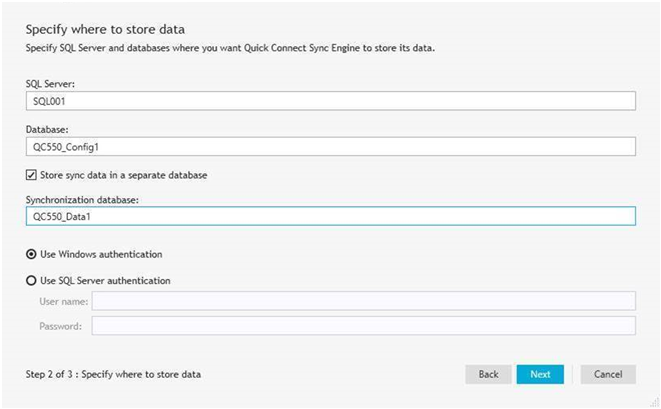Viewport: 661px width, 409px height.
Task: Go to previous step with Back button
Action: pyautogui.click(x=488, y=374)
